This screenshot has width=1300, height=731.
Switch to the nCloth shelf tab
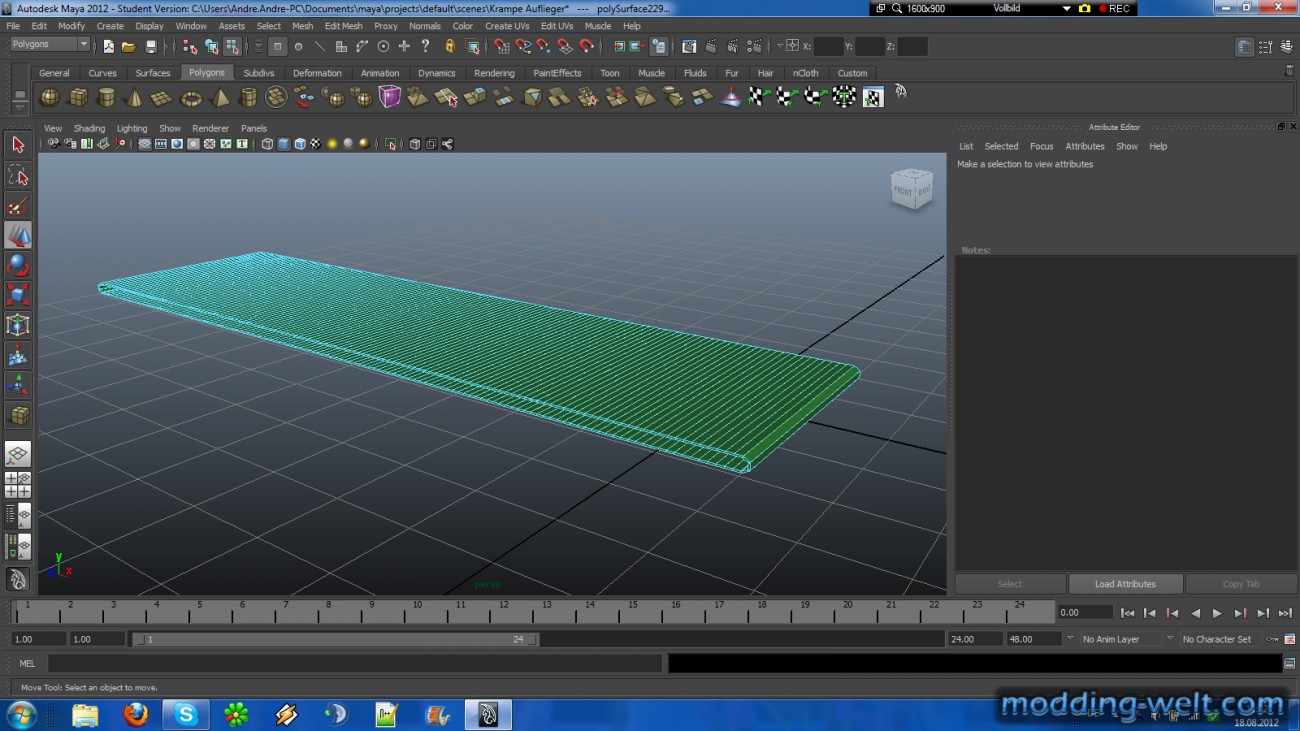tap(805, 73)
